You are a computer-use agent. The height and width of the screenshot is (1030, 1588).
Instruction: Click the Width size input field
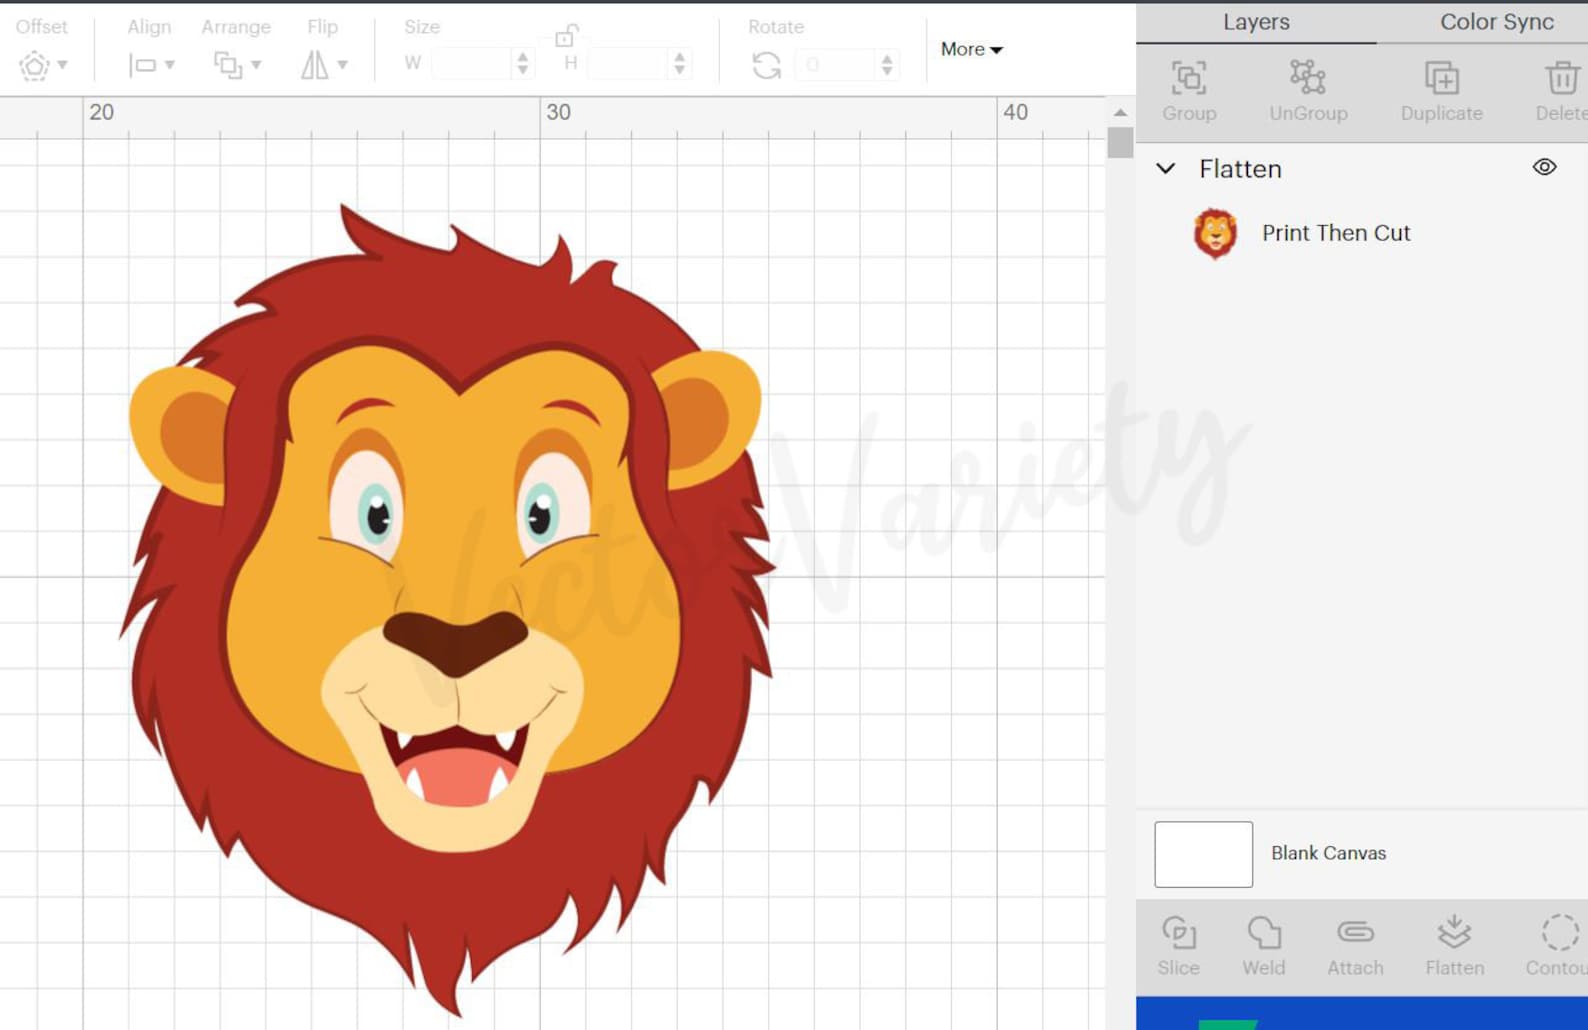click(x=471, y=64)
